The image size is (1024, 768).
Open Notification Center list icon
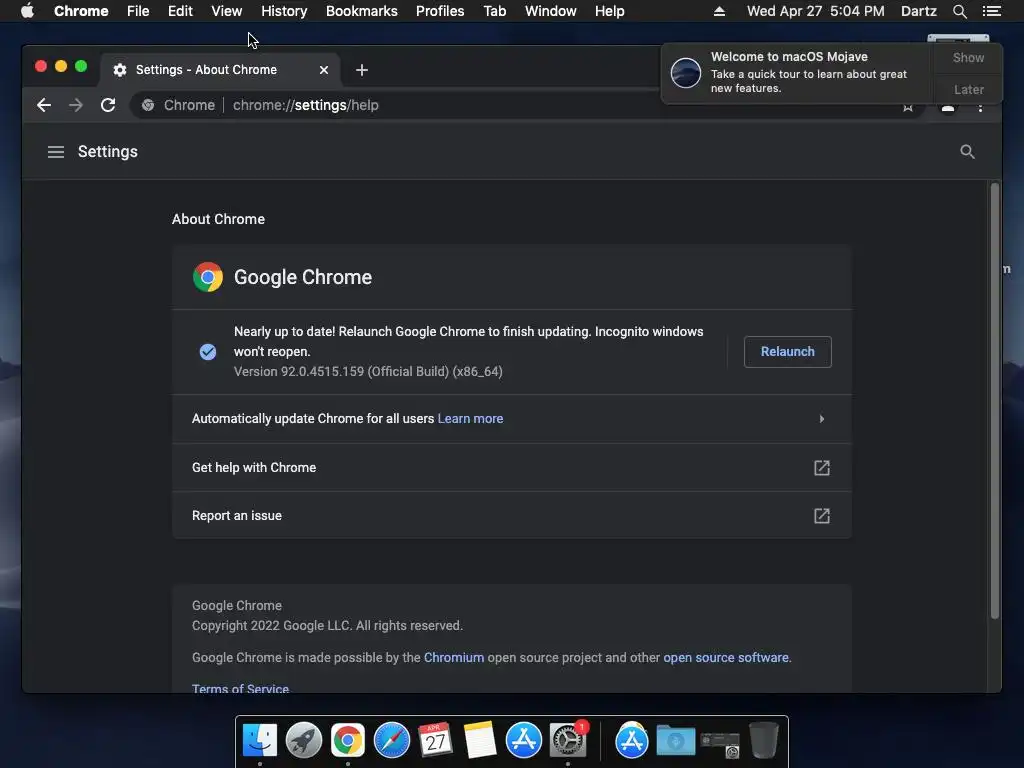pos(991,11)
